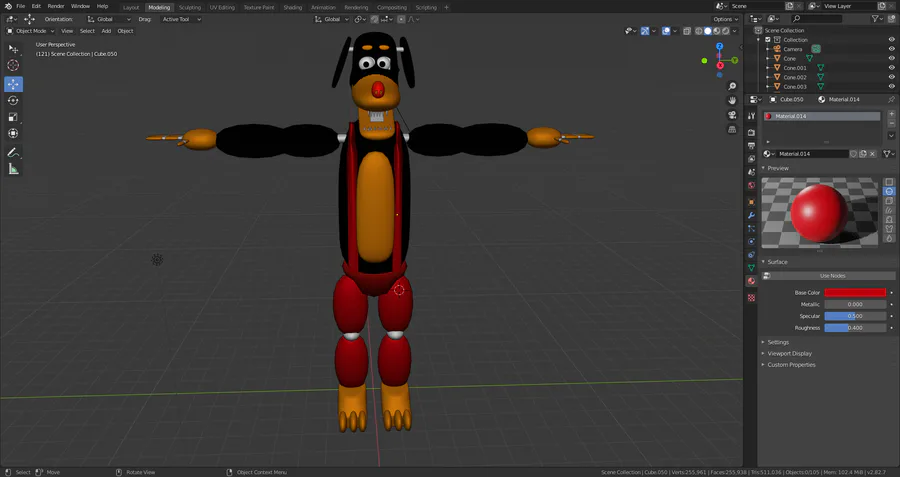Open the Output properties tab
Viewport: 900px width, 477px height.
tap(751, 146)
